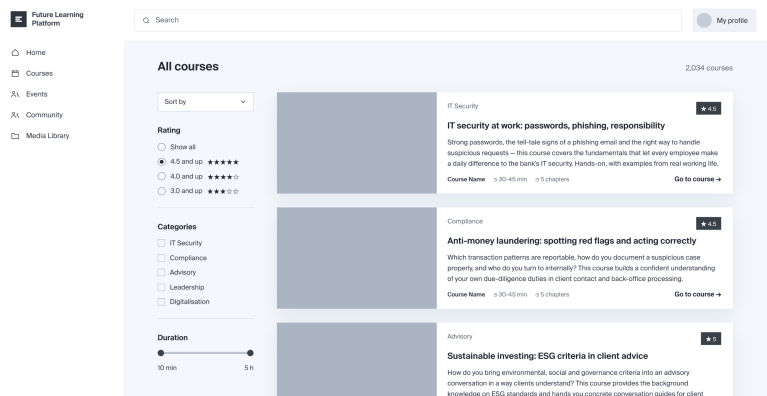
Task: Click the middle of the Duration slider track
Action: 205,353
